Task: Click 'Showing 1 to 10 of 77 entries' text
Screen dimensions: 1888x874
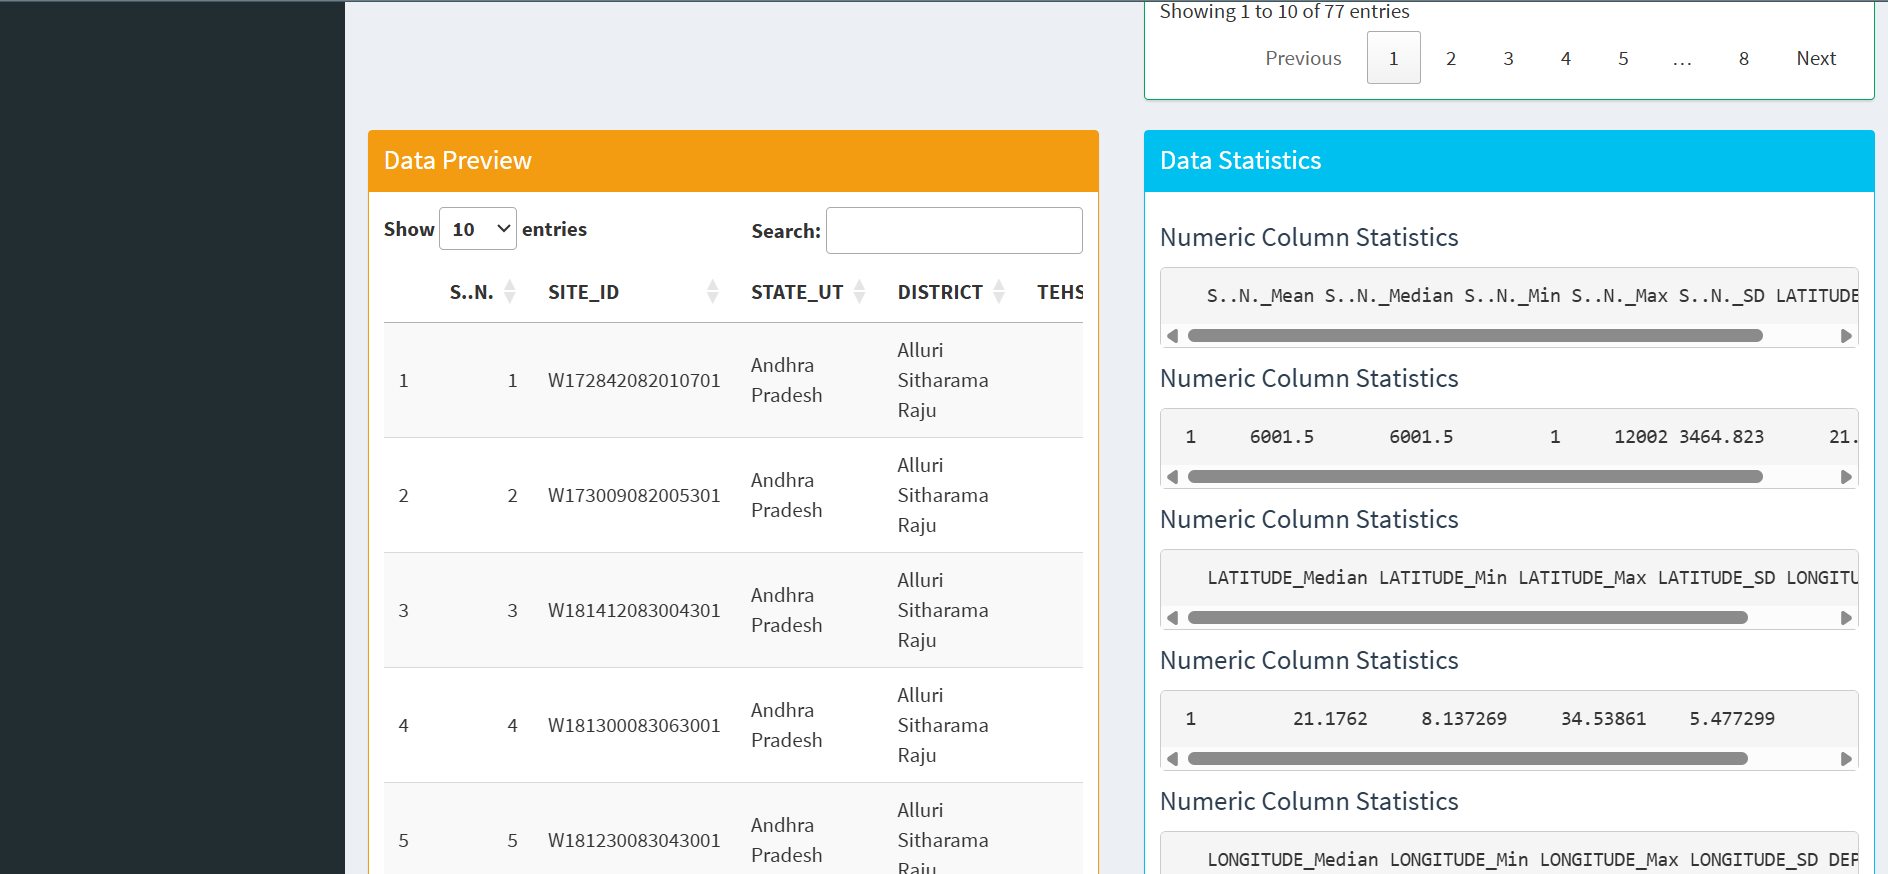Action: tap(1284, 11)
